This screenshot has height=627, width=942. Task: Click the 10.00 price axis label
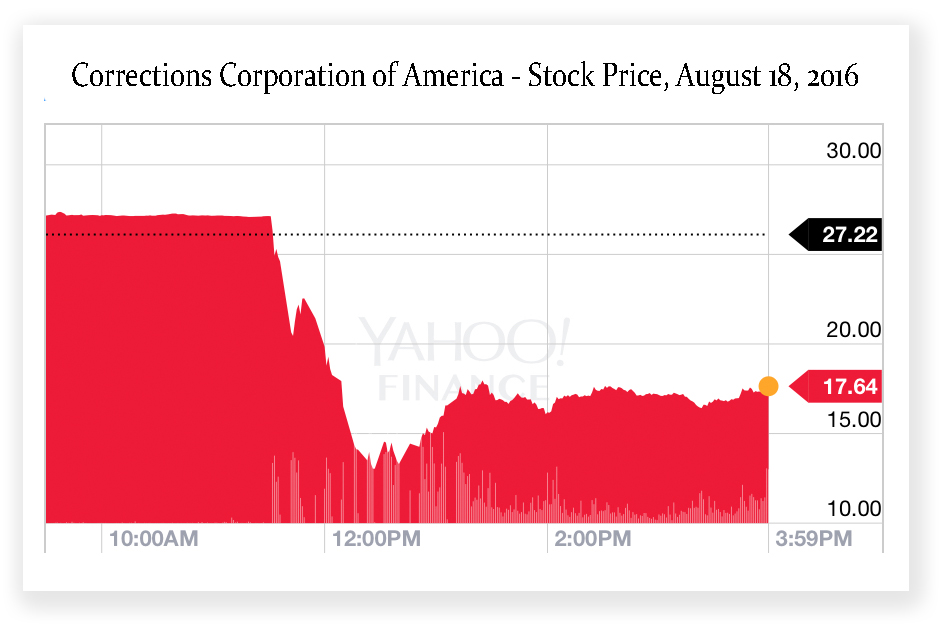[x=853, y=509]
